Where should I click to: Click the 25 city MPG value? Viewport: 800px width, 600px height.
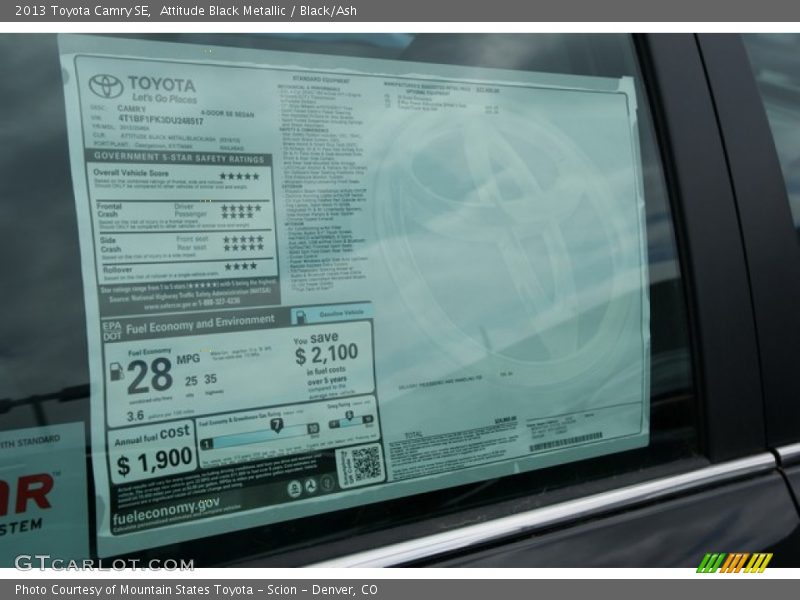tap(191, 381)
